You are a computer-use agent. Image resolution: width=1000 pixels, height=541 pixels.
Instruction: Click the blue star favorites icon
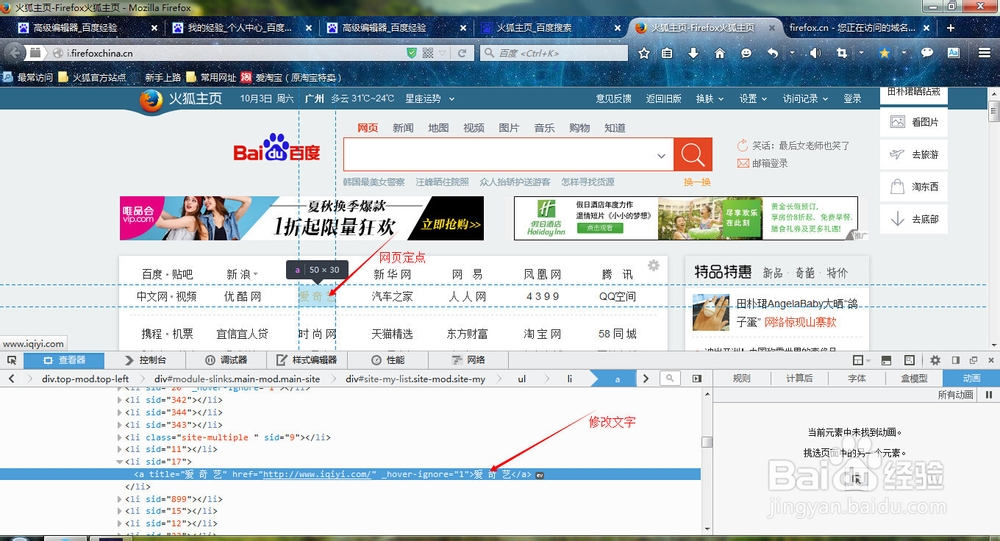click(x=884, y=53)
